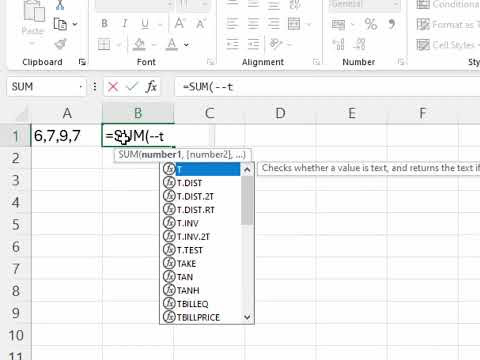Viewport: 480px width, 360px height.
Task: Select the Format Painter brush icon
Action: click(x=61, y=44)
